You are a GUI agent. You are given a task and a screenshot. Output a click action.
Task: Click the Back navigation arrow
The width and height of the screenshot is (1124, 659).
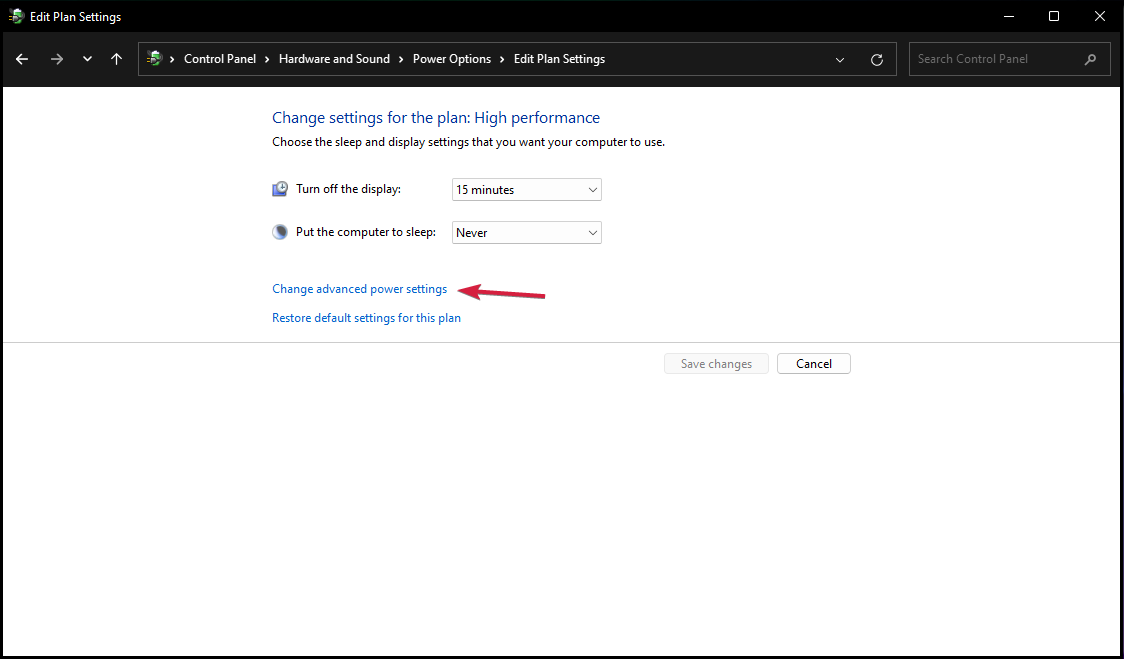[x=22, y=59]
